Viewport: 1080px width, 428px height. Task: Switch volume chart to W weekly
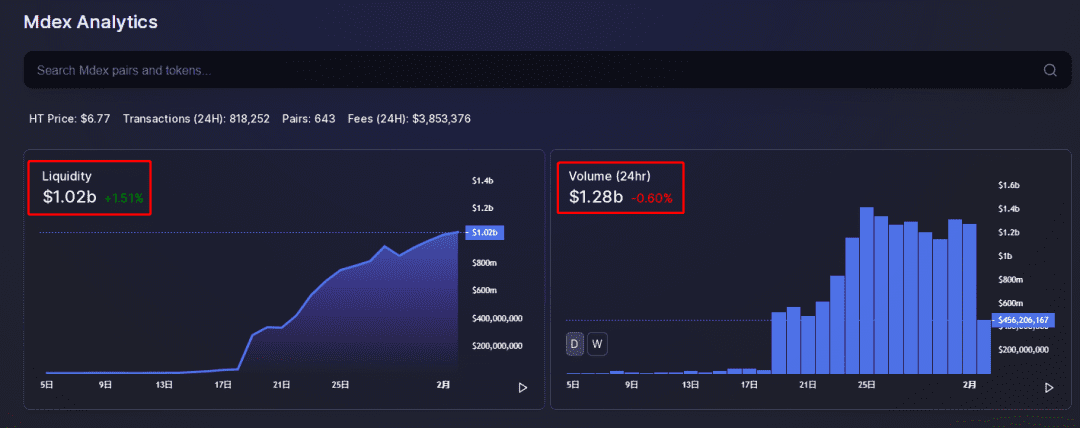(598, 344)
